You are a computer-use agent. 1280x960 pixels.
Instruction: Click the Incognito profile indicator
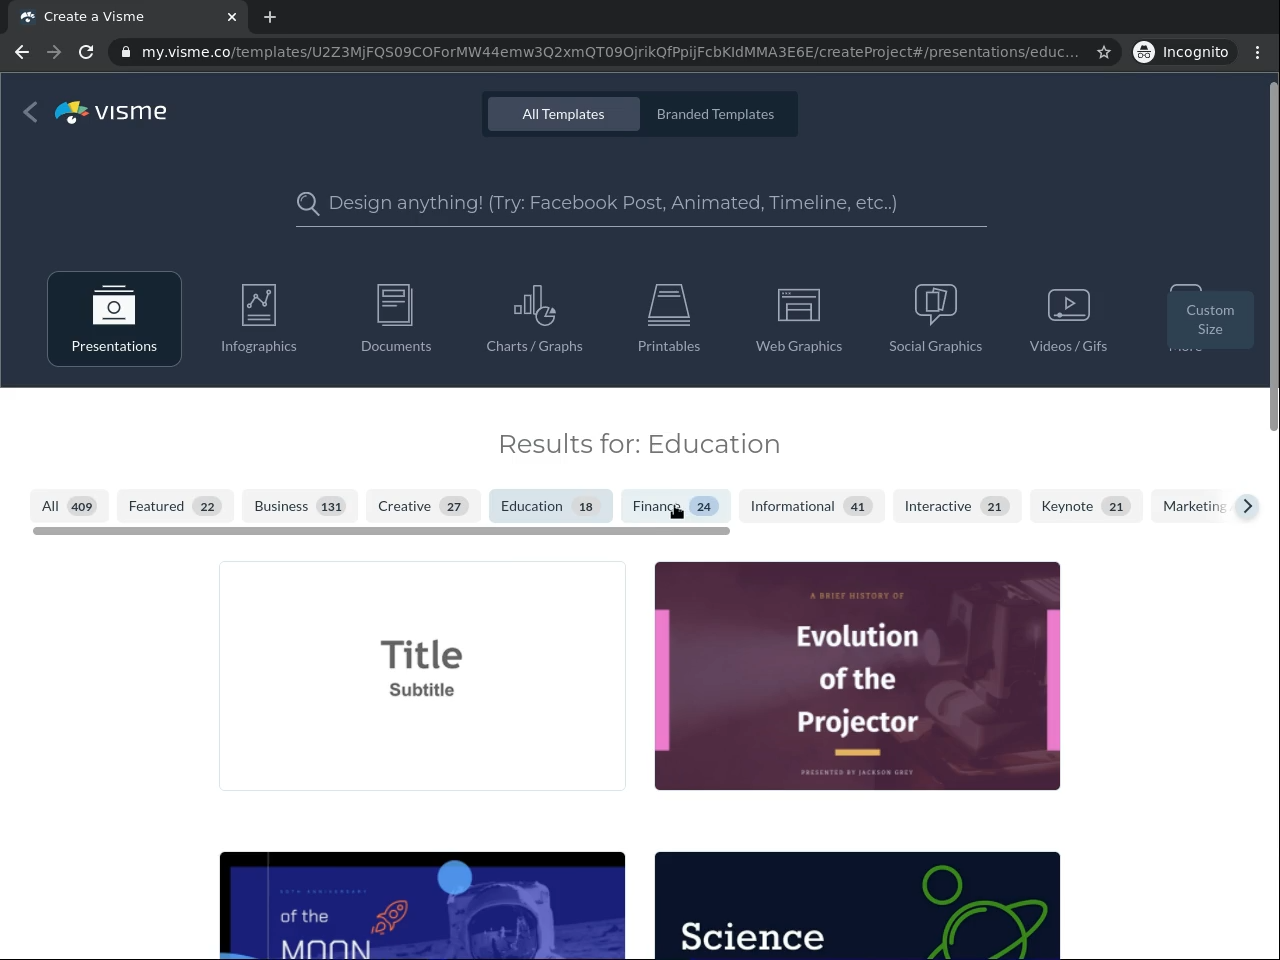(1181, 52)
